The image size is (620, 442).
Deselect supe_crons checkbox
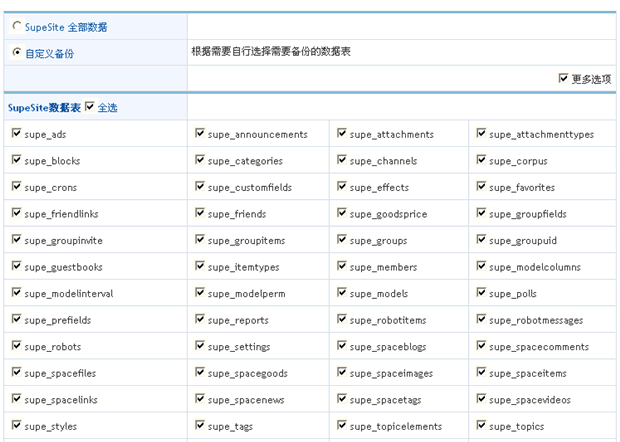pyautogui.click(x=16, y=186)
